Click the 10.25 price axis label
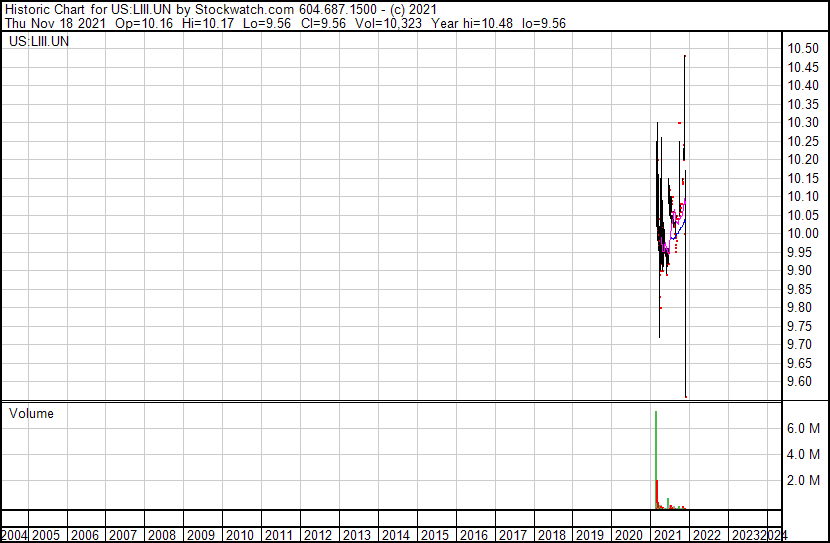 point(803,141)
